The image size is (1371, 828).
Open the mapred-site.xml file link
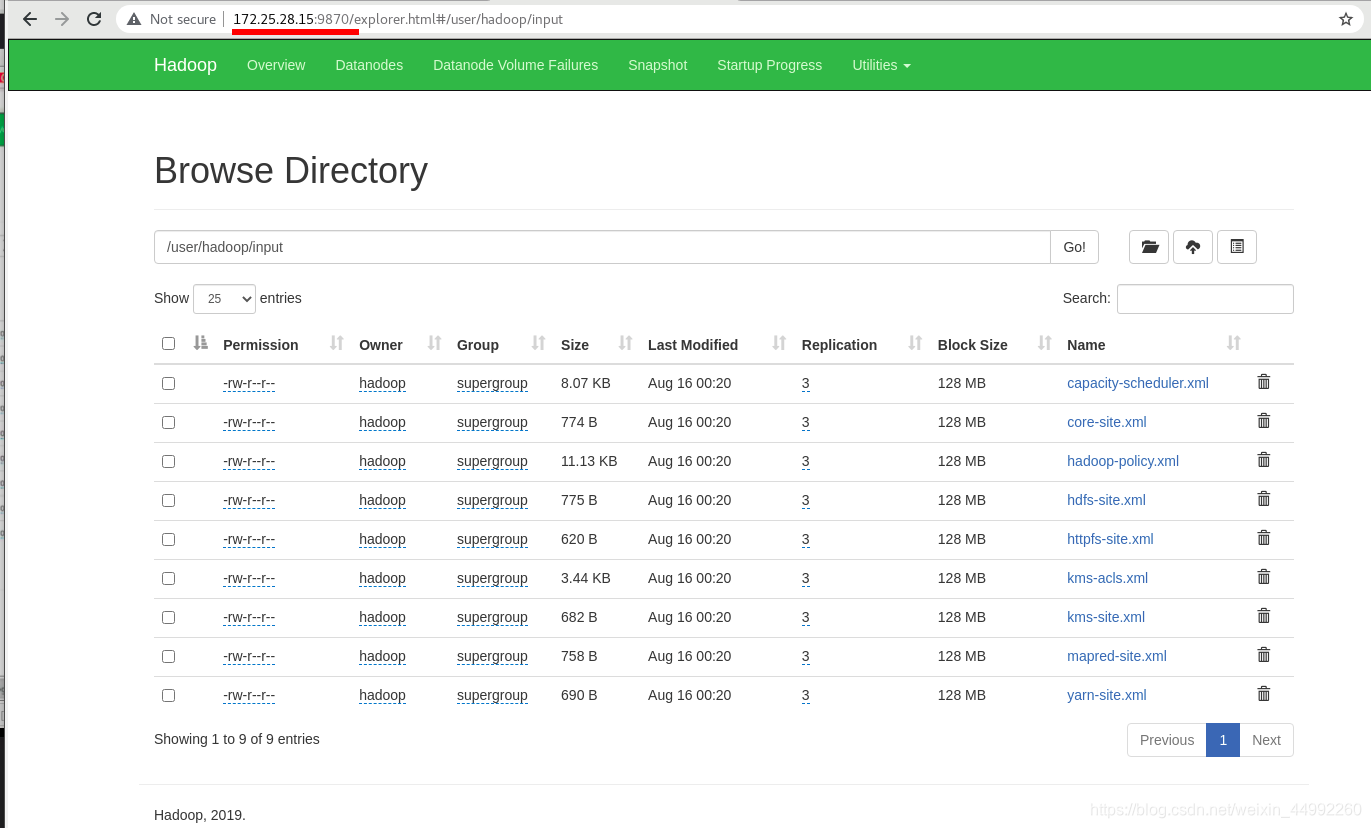(1117, 656)
